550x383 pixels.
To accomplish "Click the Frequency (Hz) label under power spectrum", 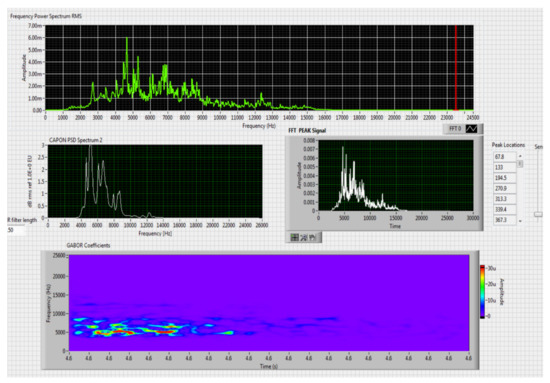I will (259, 126).
